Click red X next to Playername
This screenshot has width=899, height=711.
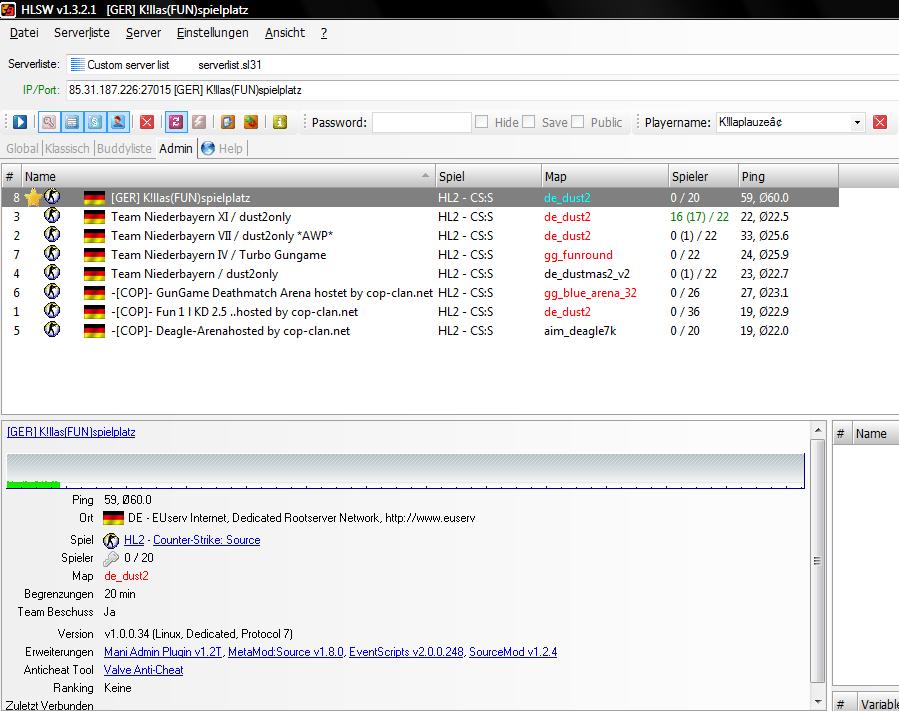click(880, 122)
